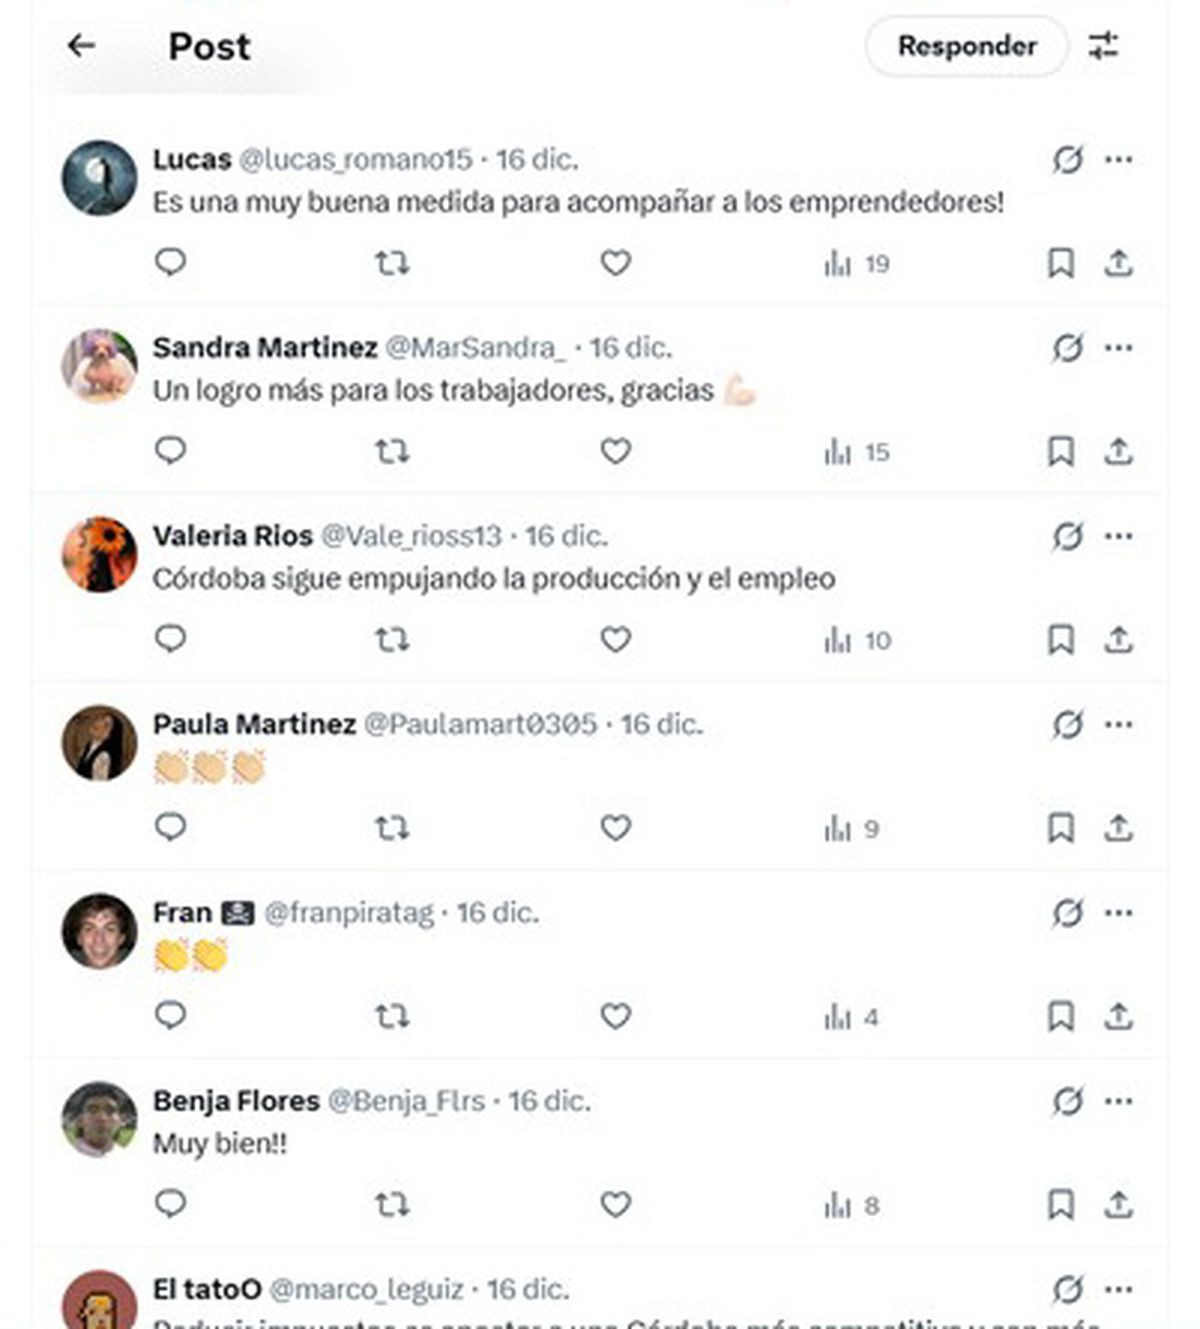Select the Post header label
1200x1329 pixels.
[x=207, y=46]
